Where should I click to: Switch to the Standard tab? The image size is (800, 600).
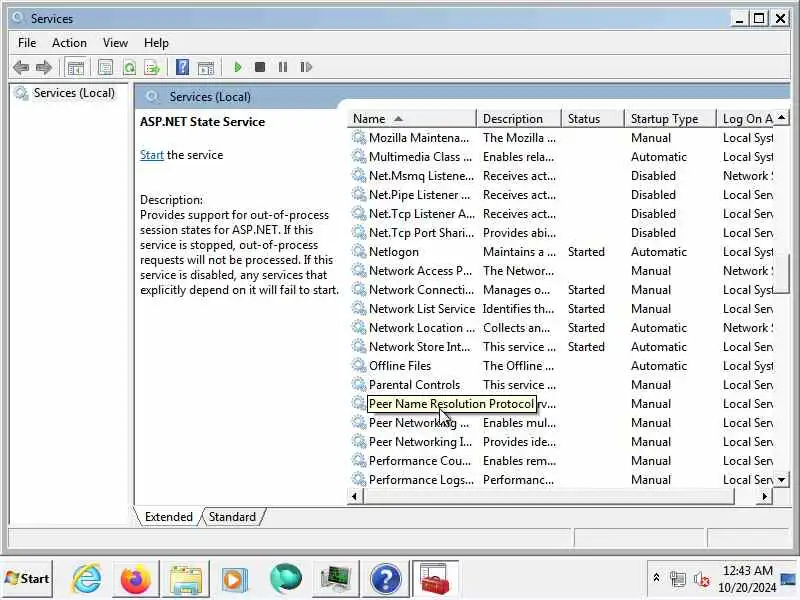pos(232,517)
